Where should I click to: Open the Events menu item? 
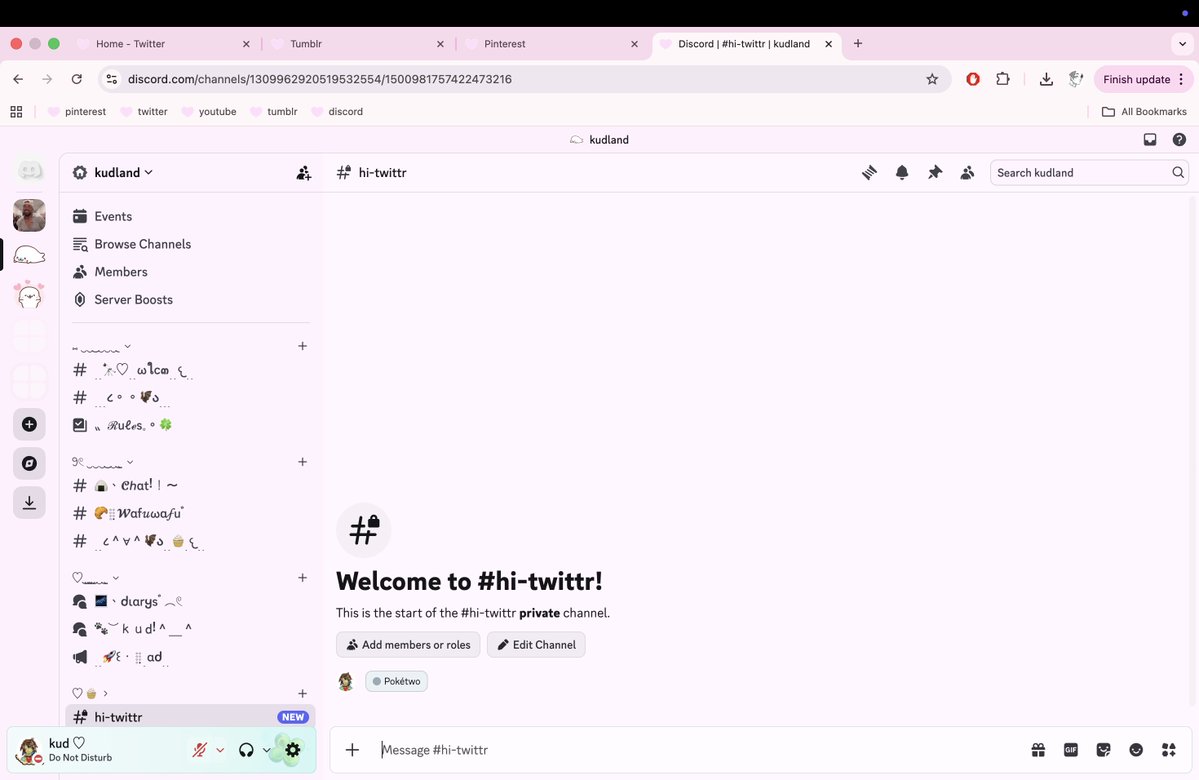(x=190, y=216)
